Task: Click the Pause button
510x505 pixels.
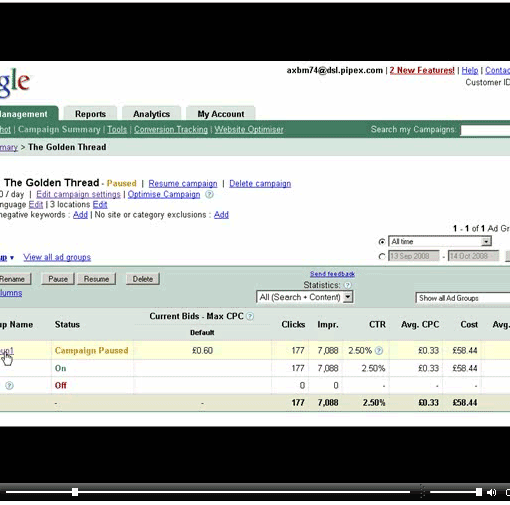Action: coord(58,279)
